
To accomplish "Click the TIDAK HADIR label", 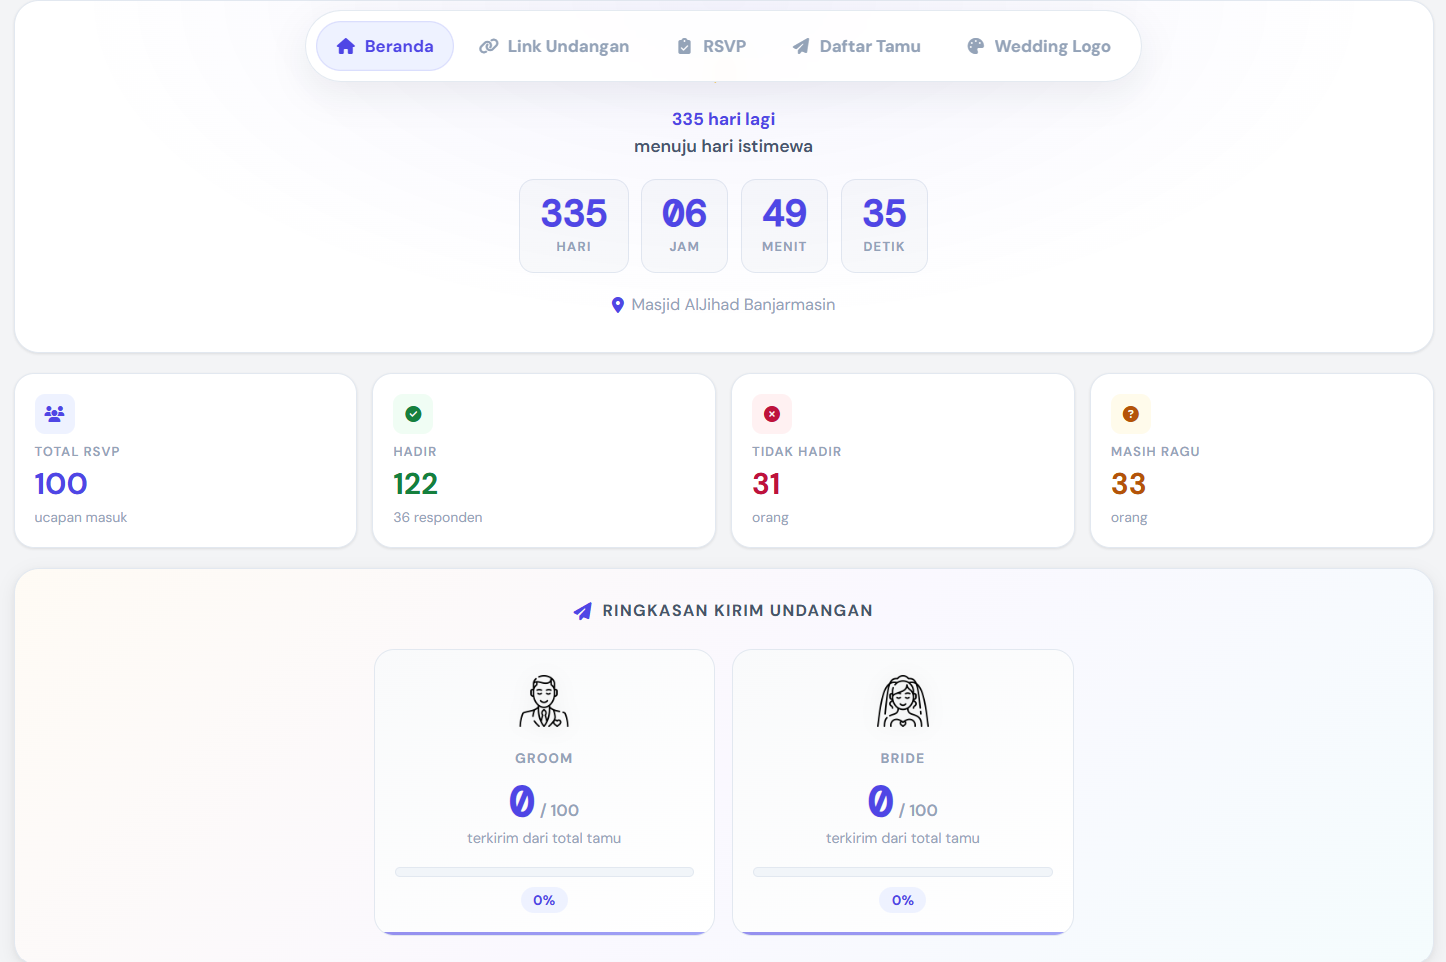I will tap(797, 452).
